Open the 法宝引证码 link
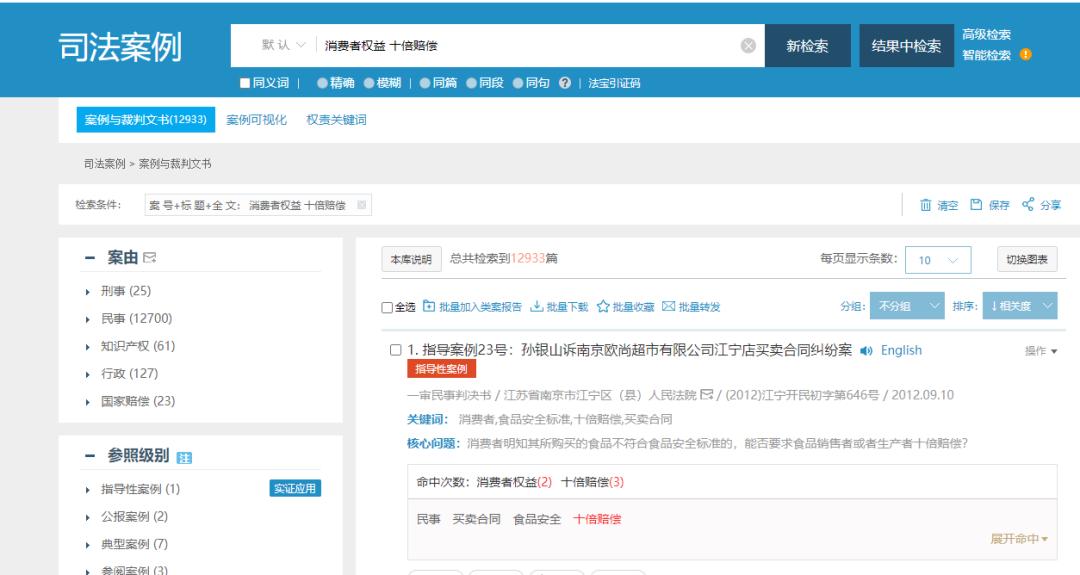 (x=614, y=83)
